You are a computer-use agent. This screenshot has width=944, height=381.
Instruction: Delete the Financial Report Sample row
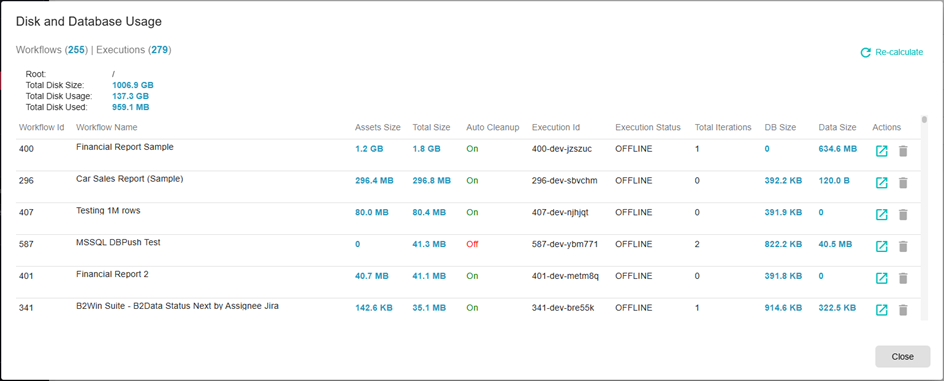point(902,151)
